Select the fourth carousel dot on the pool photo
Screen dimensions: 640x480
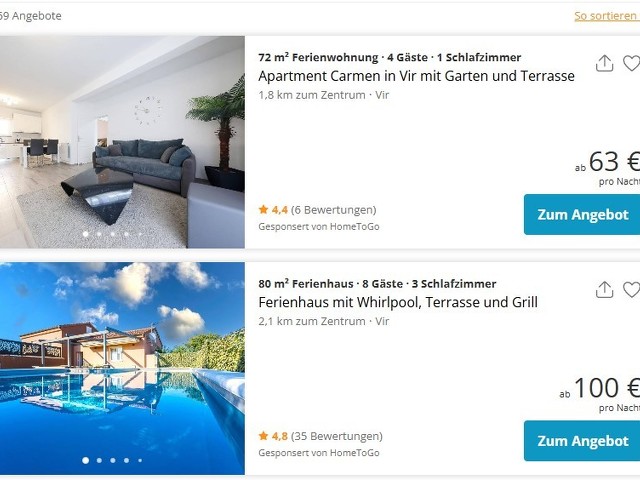coord(127,460)
